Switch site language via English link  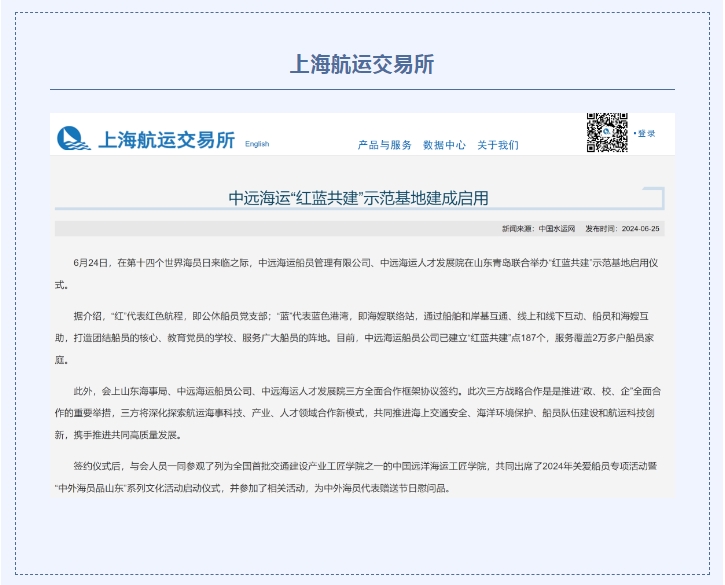pos(257,144)
